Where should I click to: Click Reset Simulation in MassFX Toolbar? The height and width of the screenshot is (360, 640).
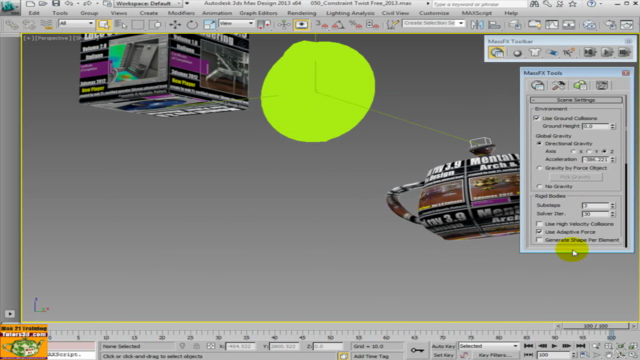coord(590,53)
